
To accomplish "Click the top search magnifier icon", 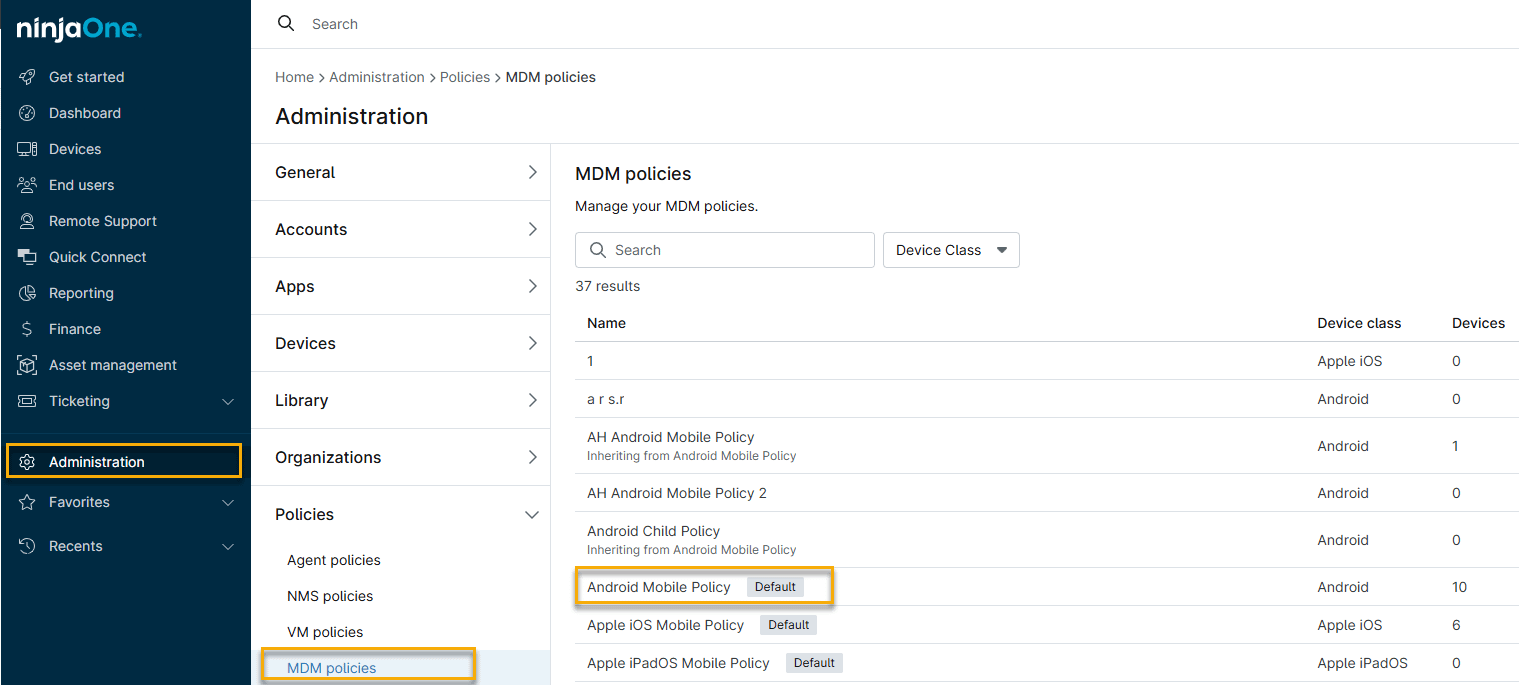I will (x=286, y=24).
